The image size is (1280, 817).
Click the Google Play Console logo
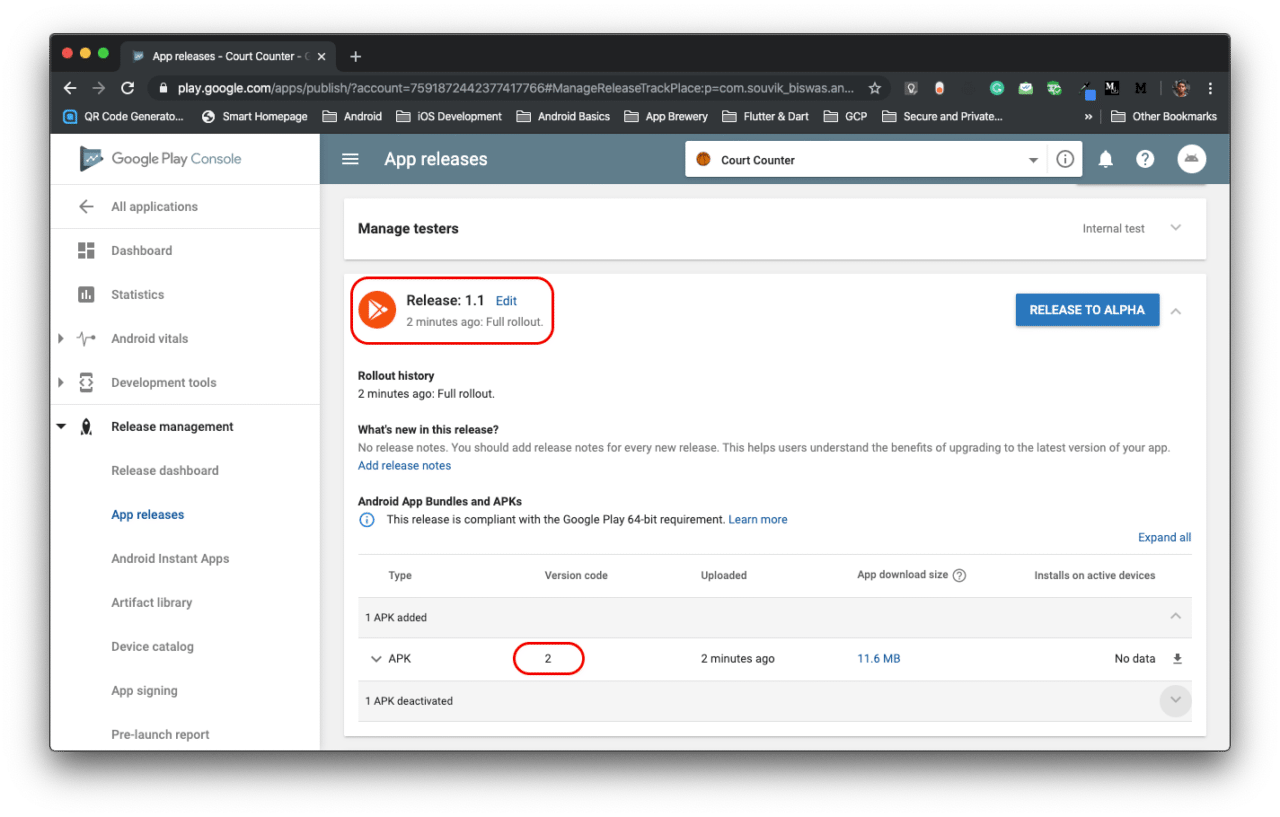[x=161, y=159]
